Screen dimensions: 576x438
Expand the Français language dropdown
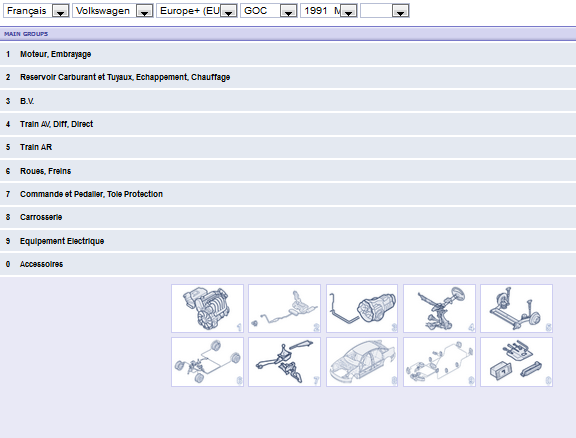tap(36, 11)
